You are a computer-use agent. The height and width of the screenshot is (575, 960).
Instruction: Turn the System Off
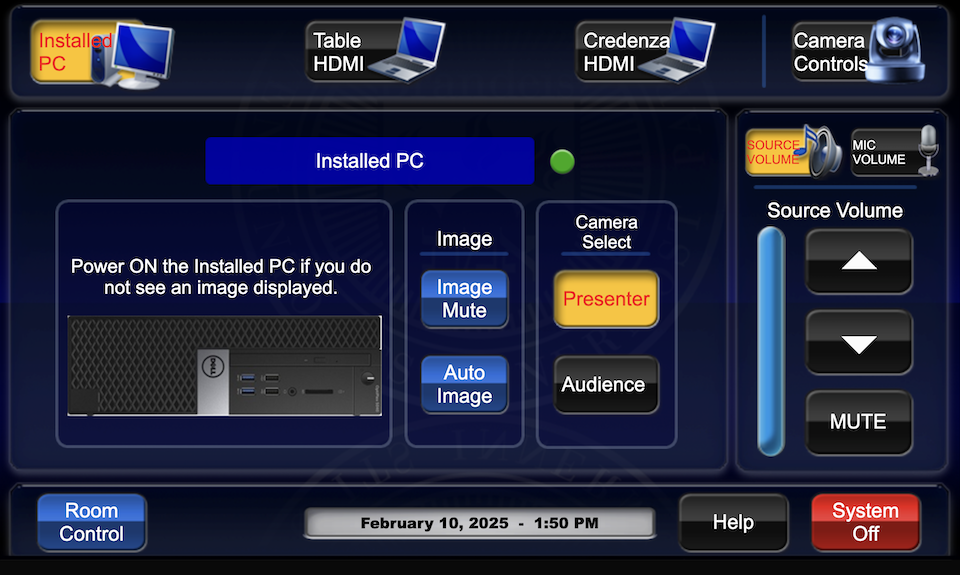[x=866, y=522]
